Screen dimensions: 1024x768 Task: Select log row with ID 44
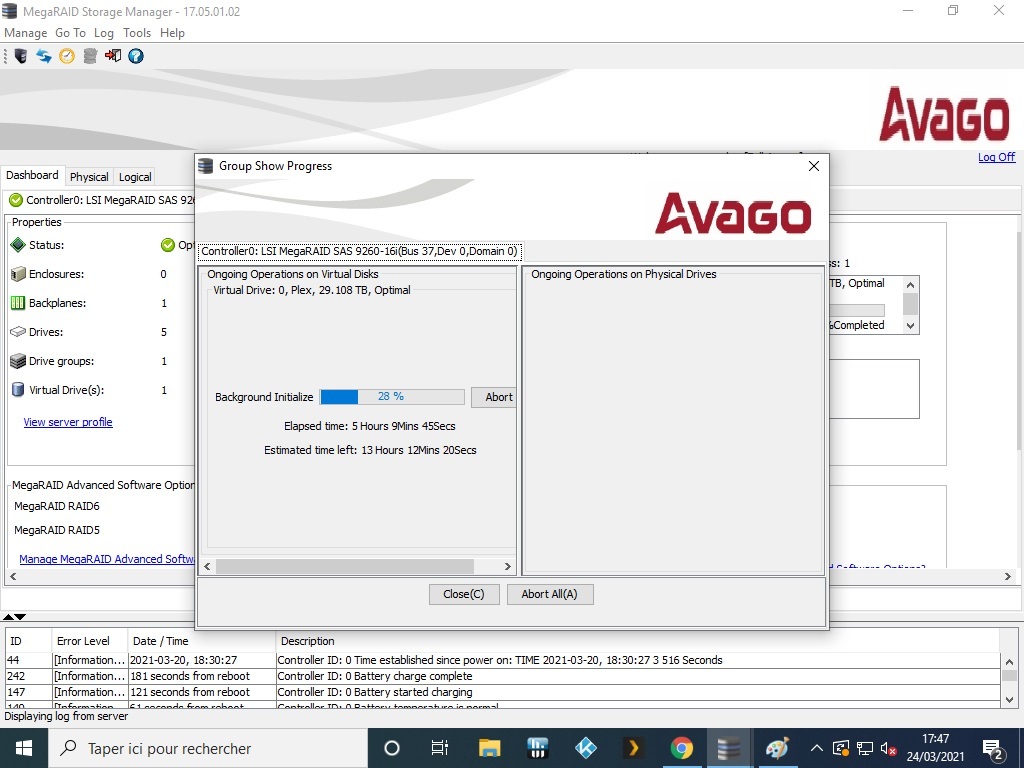point(503,660)
